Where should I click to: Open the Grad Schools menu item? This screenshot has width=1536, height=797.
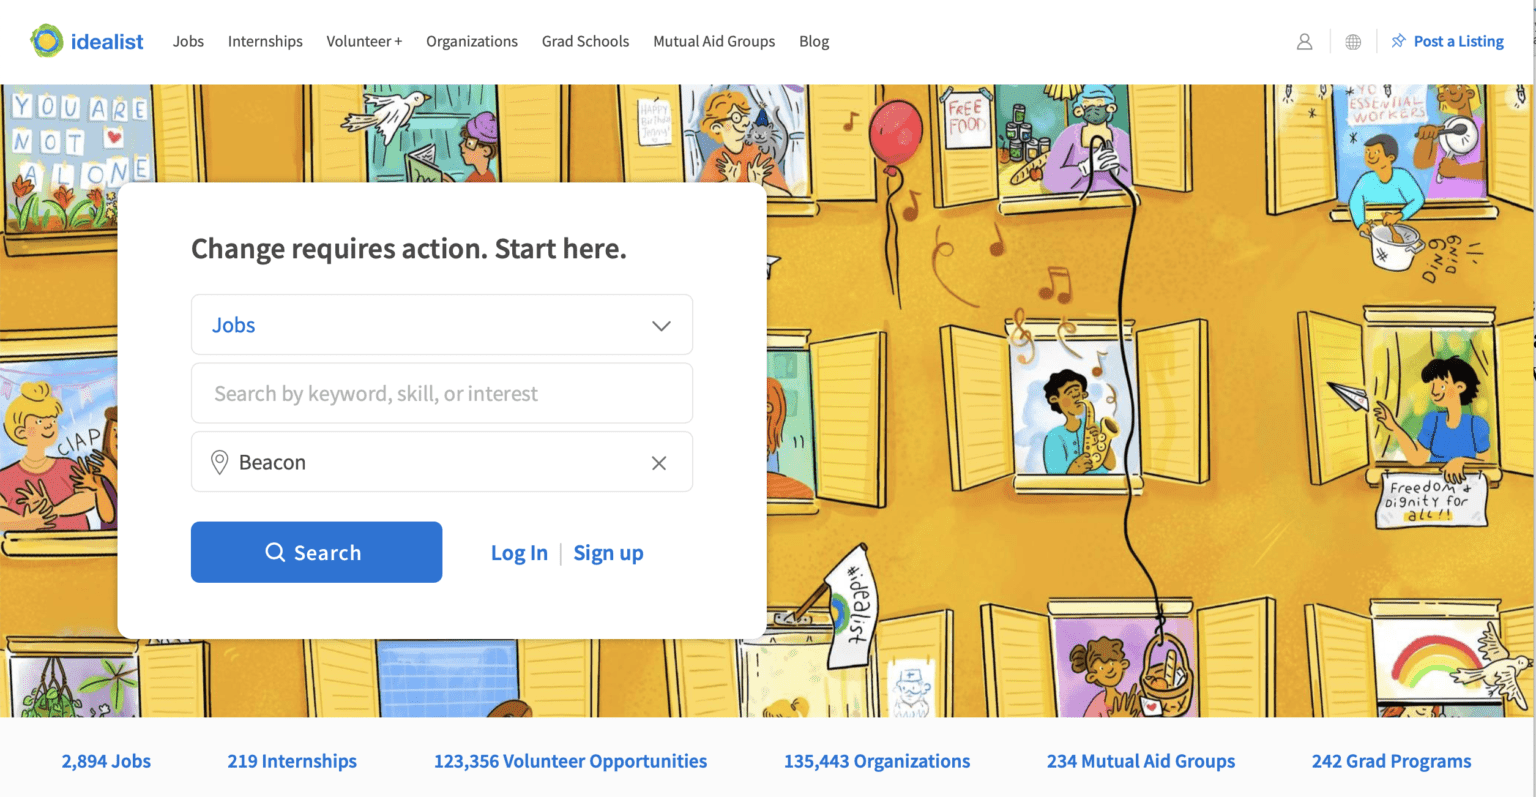coord(586,41)
